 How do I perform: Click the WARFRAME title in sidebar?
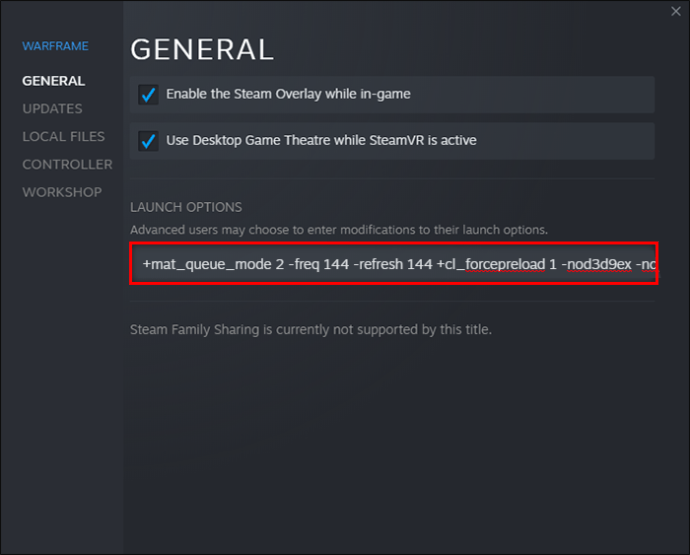click(x=55, y=46)
